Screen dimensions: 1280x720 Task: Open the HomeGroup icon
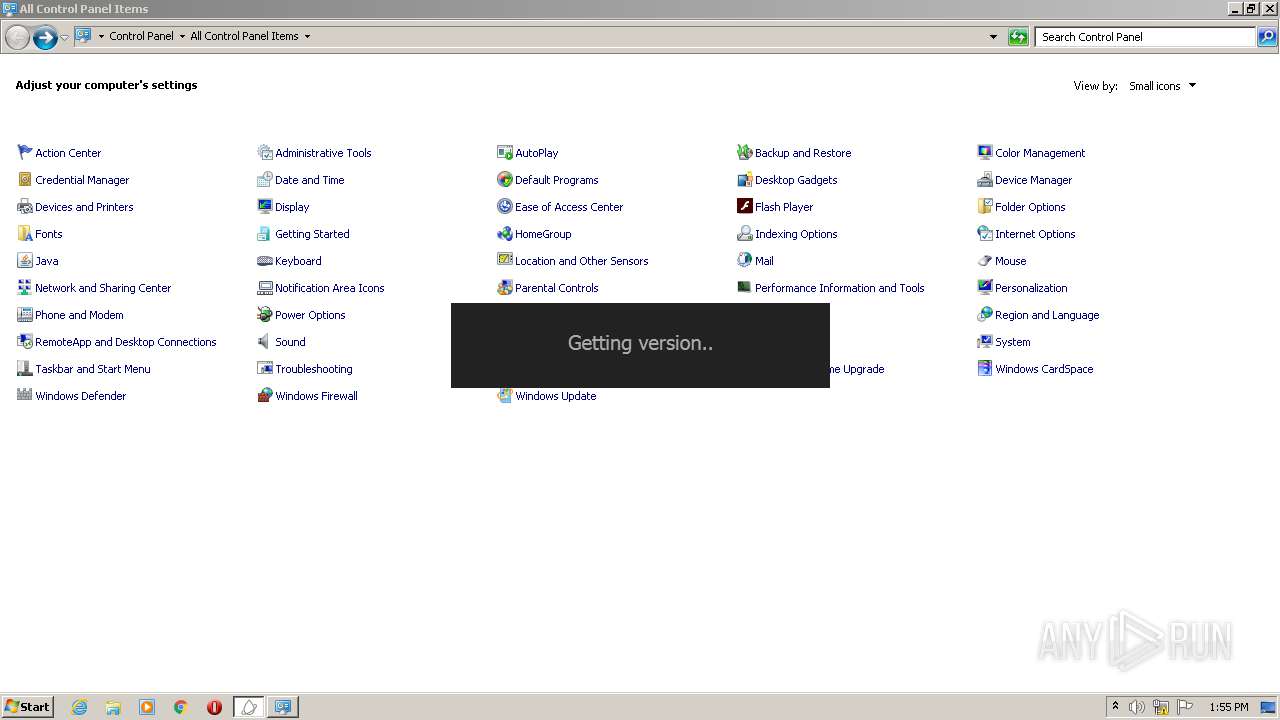coord(505,234)
